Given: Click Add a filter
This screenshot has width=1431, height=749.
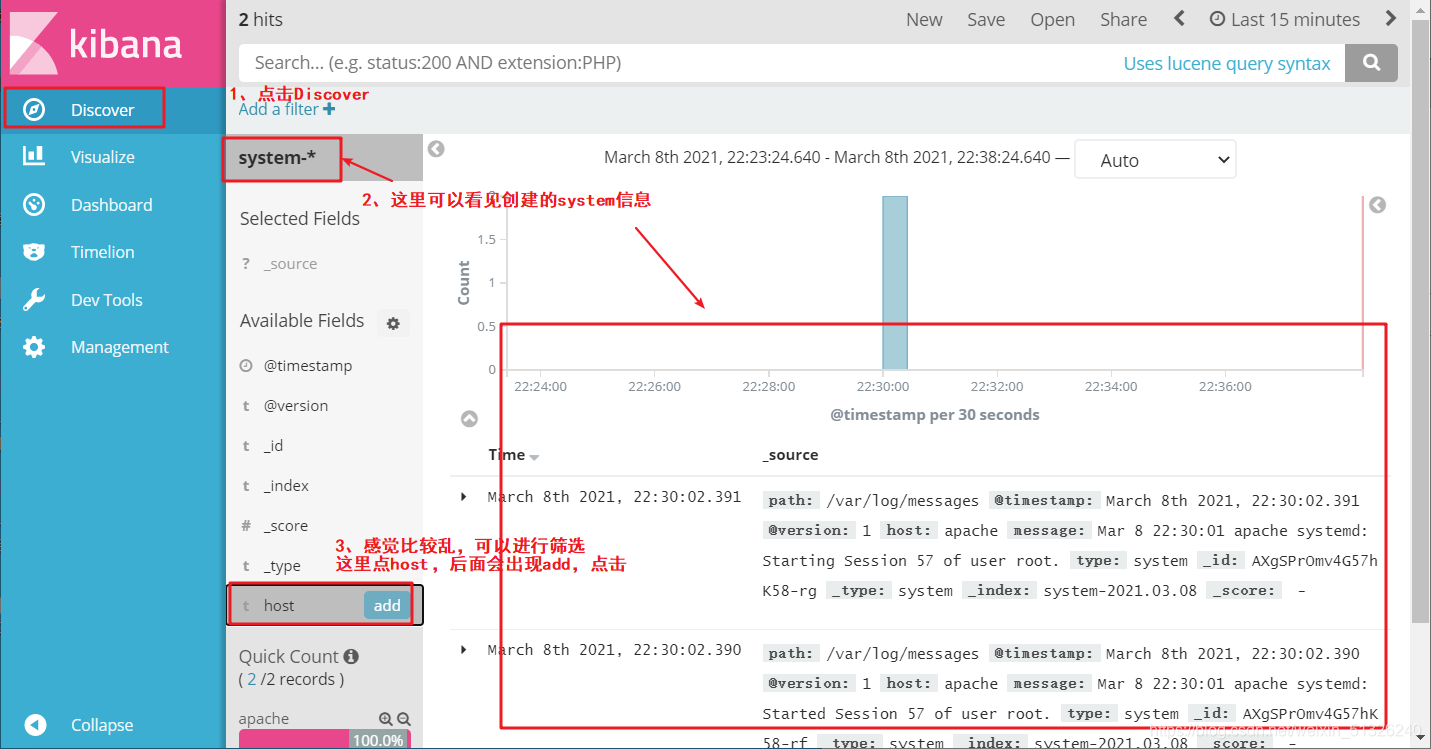Looking at the screenshot, I should click(x=287, y=109).
